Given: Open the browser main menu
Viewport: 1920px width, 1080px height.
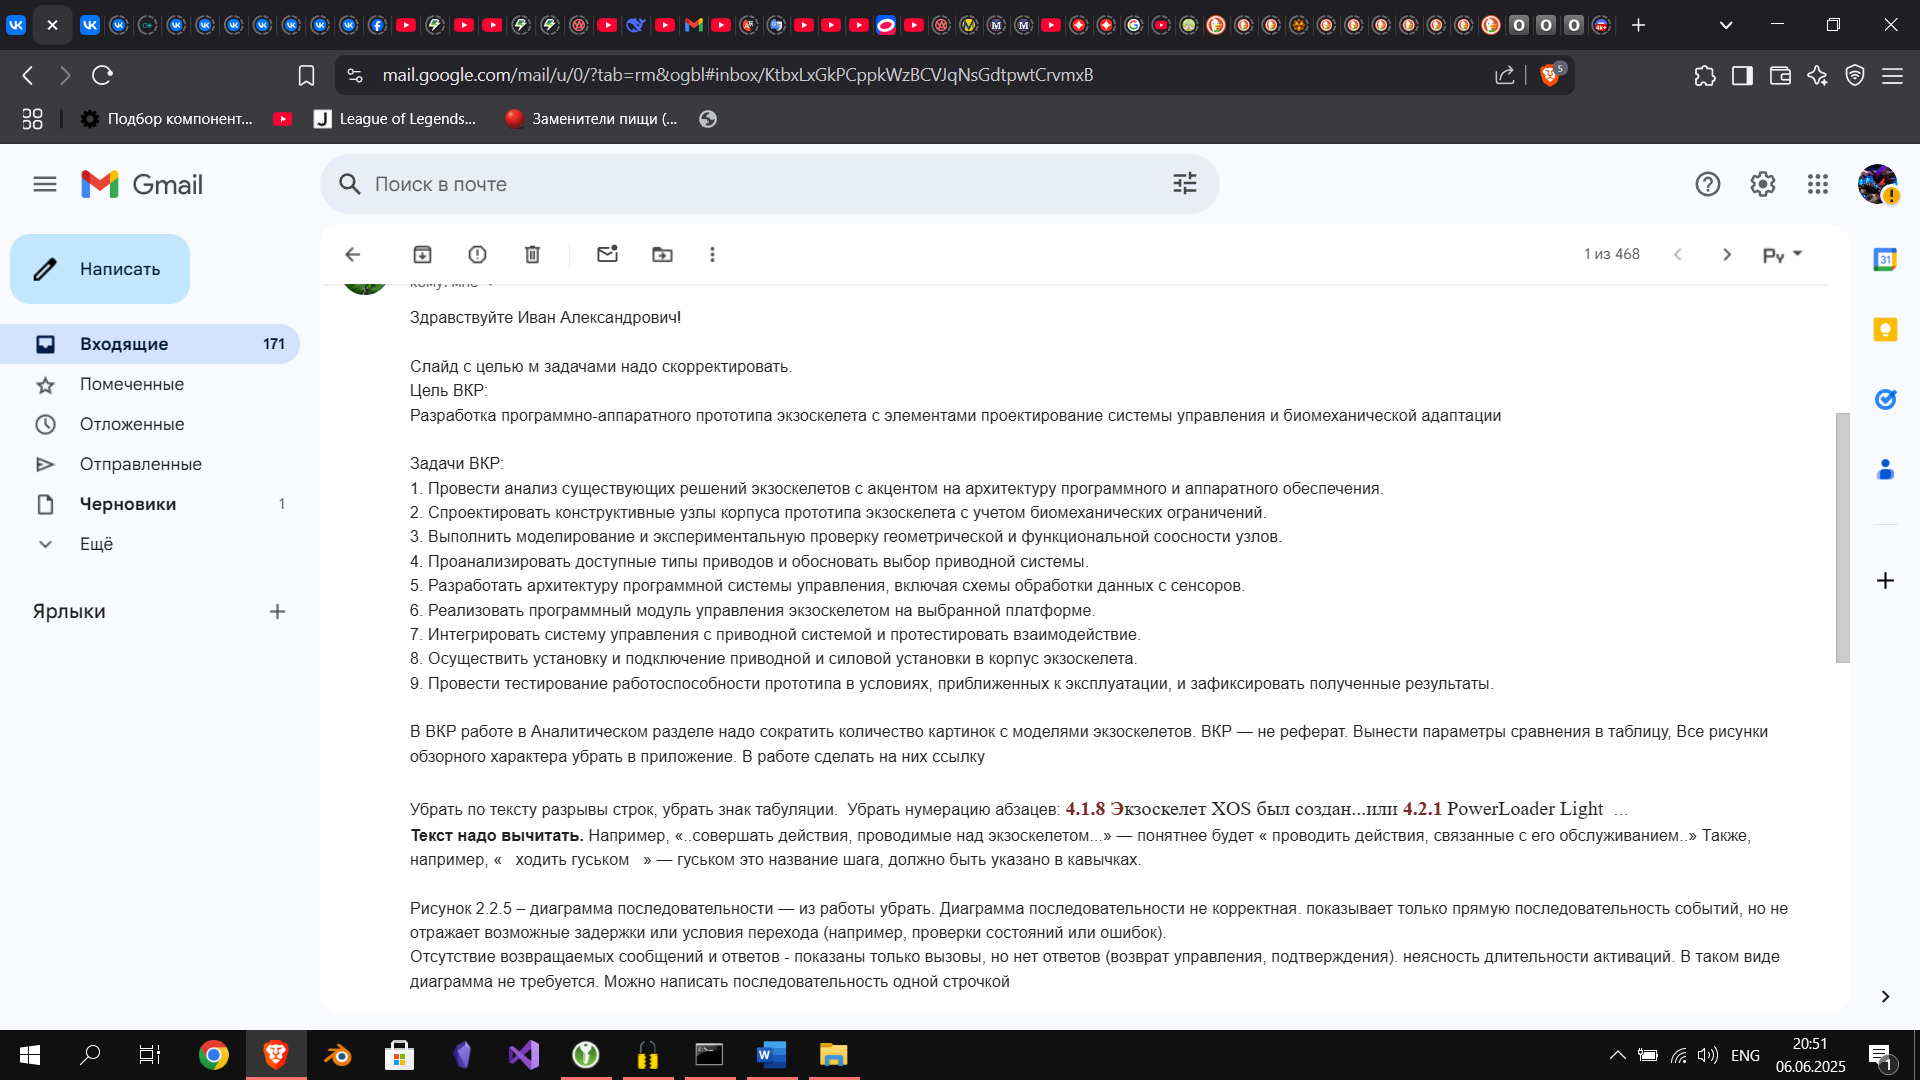Looking at the screenshot, I should pyautogui.click(x=1892, y=75).
